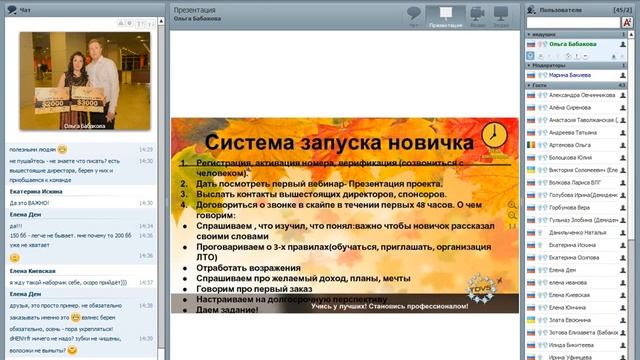Screen dimensions: 640x360
Task: Select moderator Марина Бакиева
Action: [569, 75]
